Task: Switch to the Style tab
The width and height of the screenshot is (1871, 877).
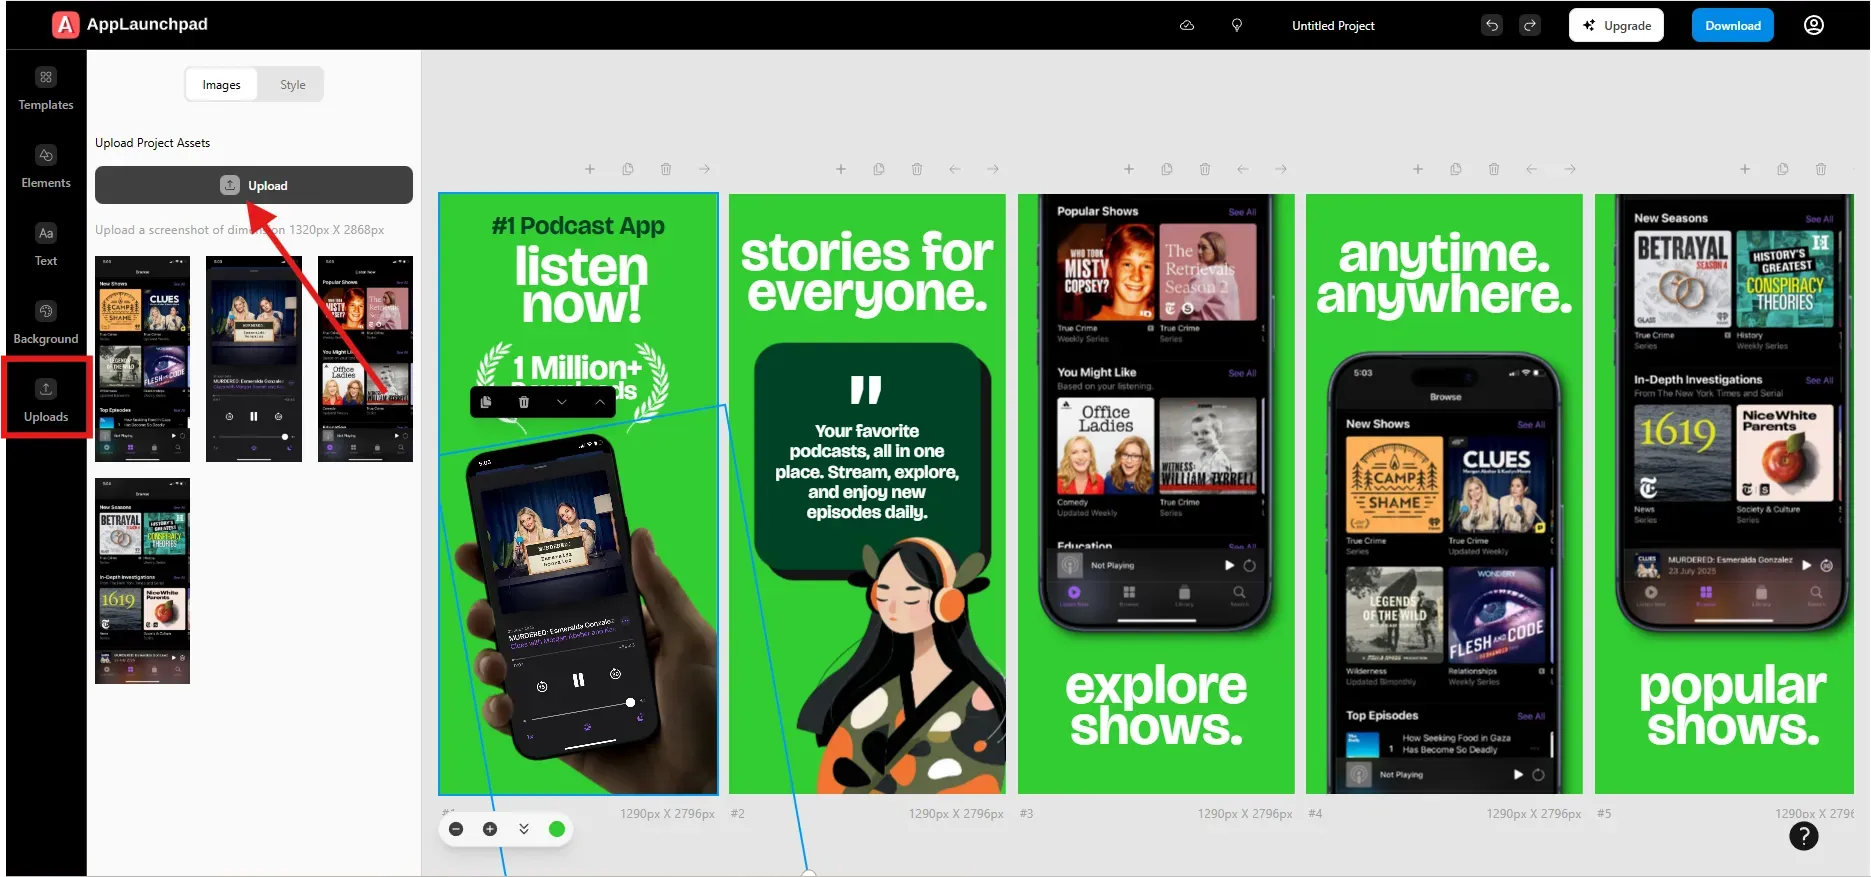Action: click(x=293, y=85)
